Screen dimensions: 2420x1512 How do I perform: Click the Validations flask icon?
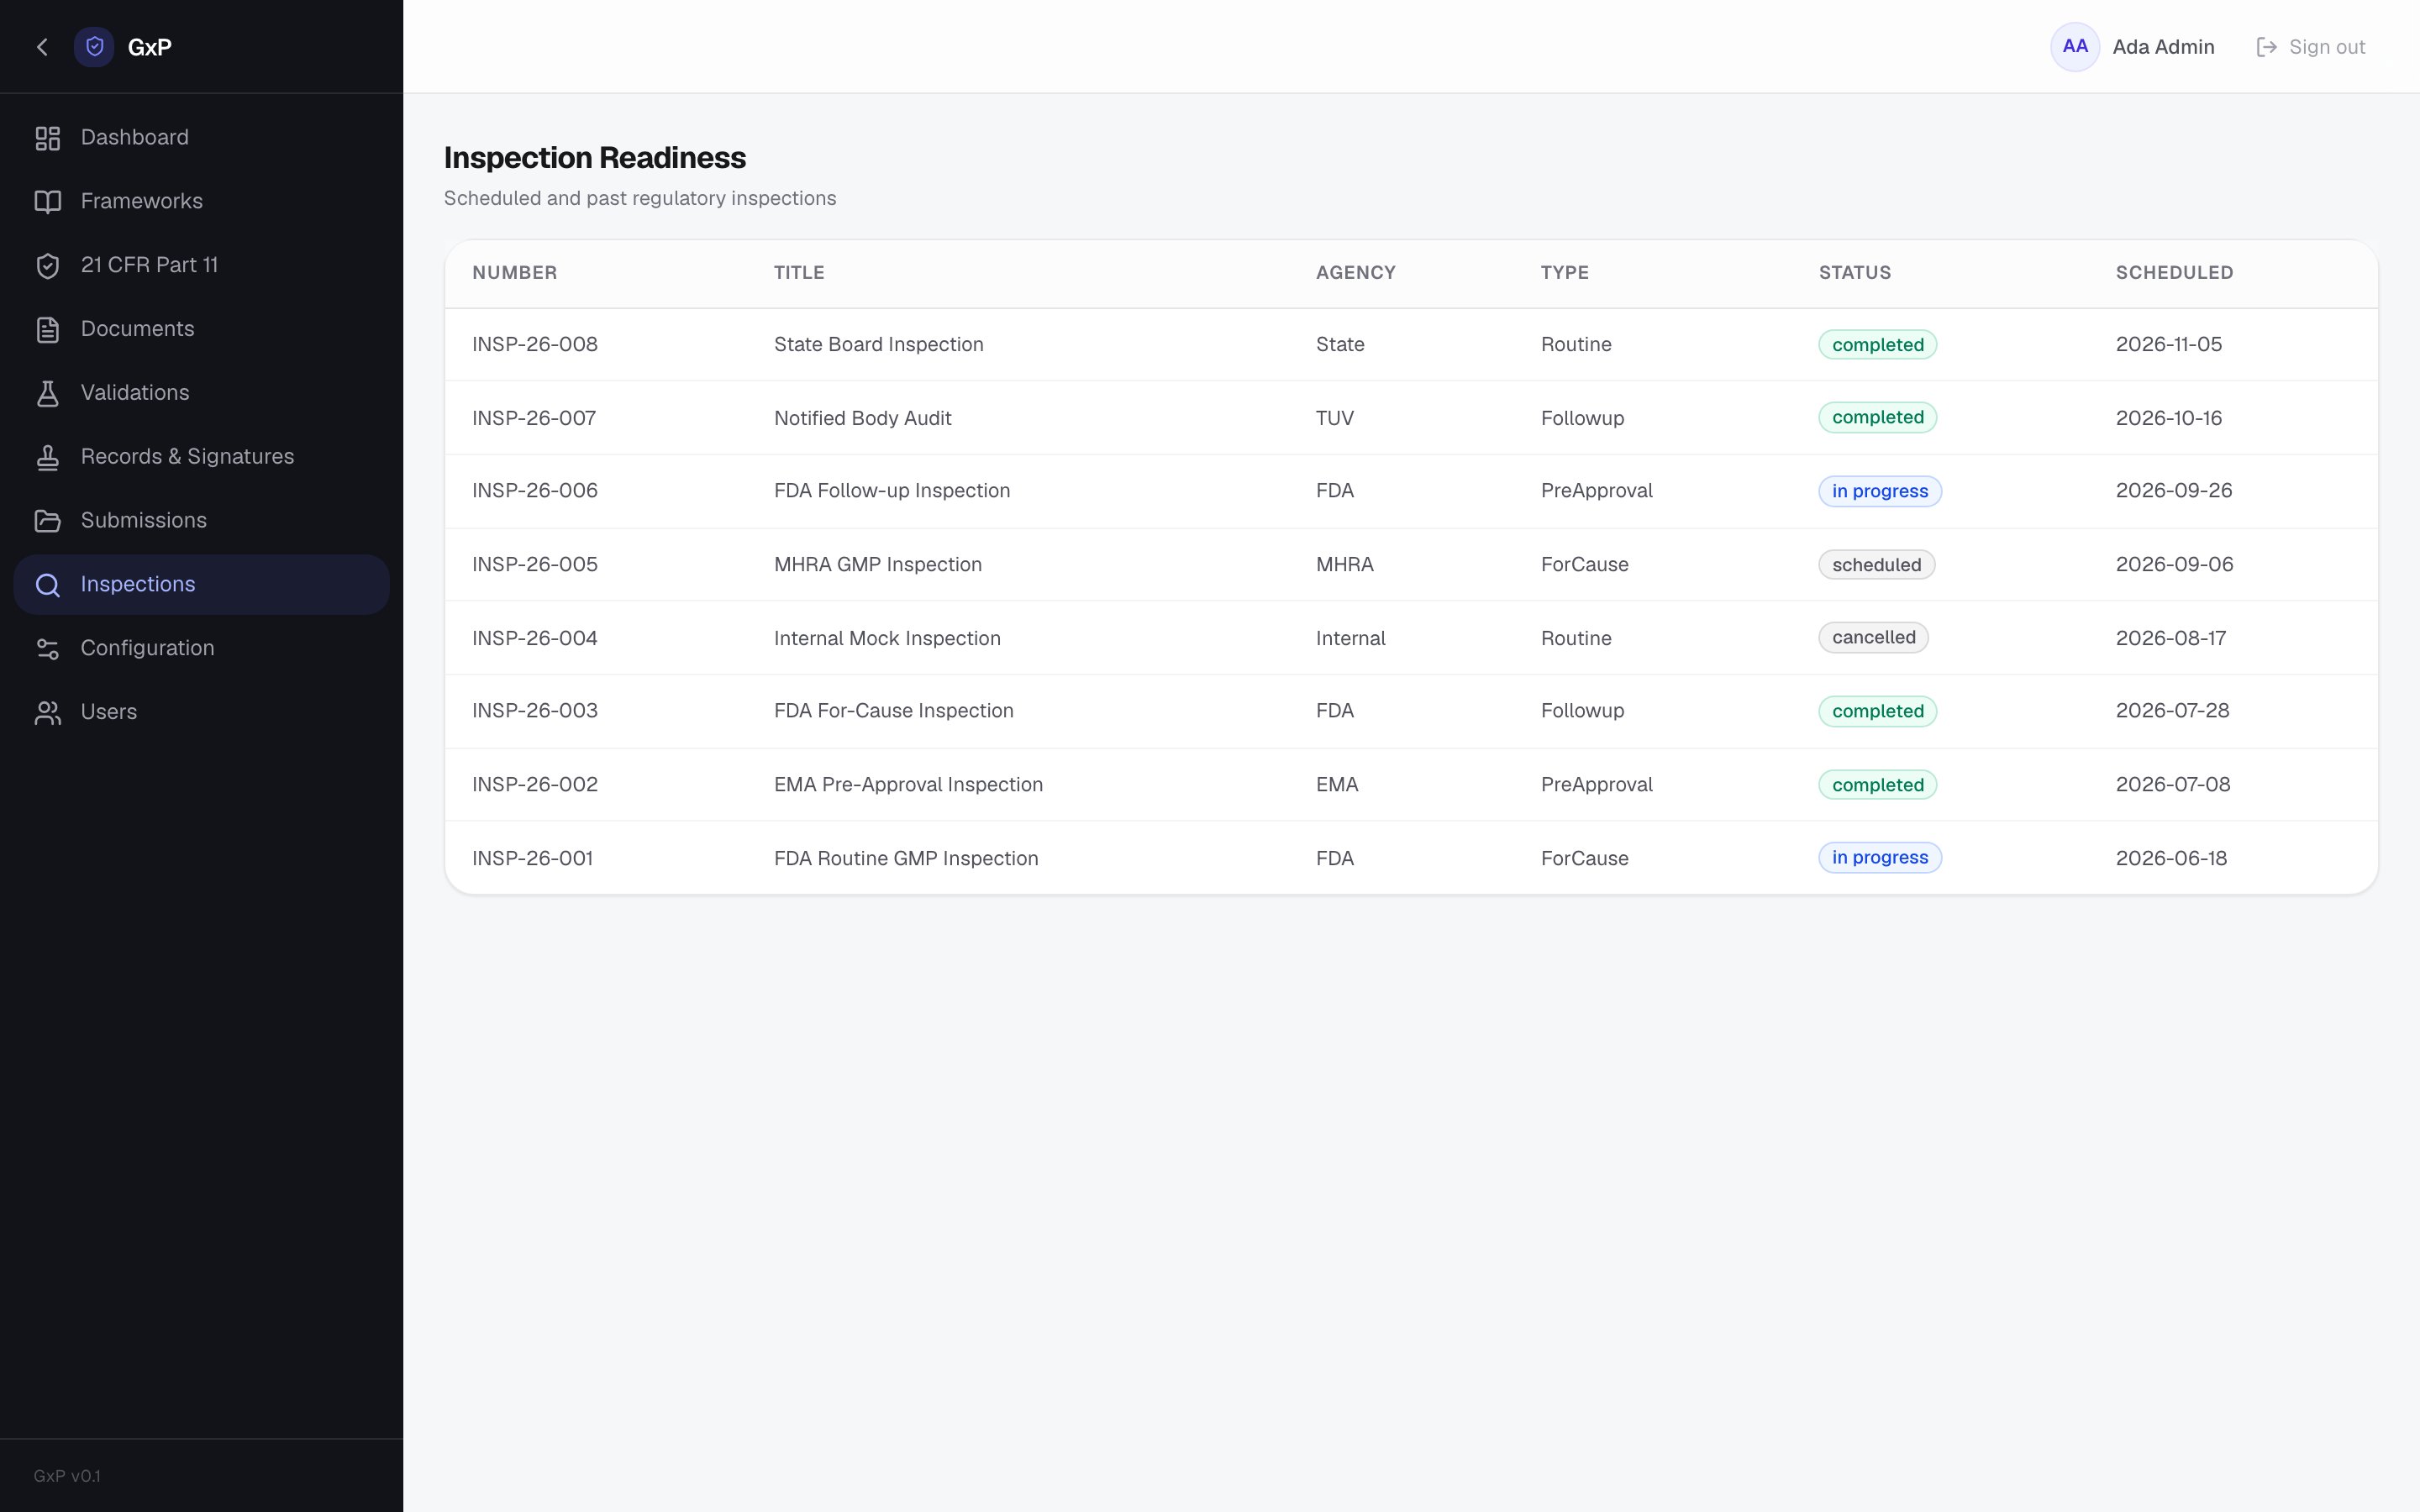pos(48,394)
